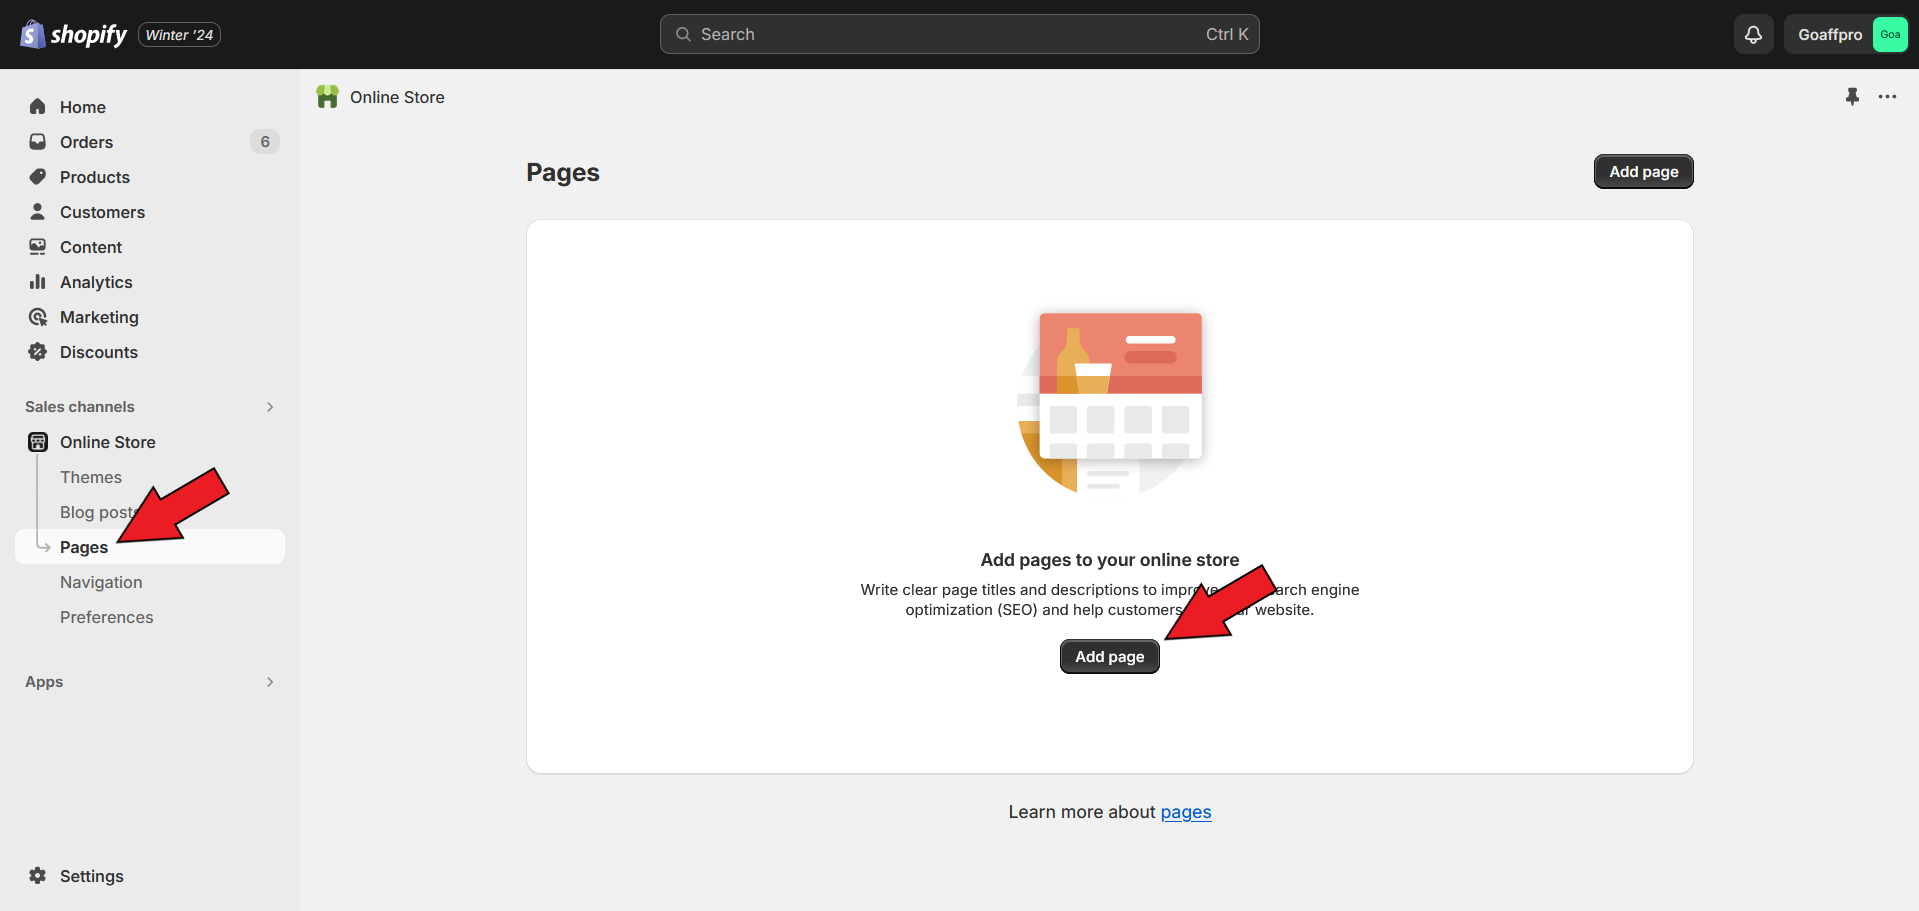Open the notifications bell
This screenshot has width=1919, height=911.
click(x=1753, y=34)
